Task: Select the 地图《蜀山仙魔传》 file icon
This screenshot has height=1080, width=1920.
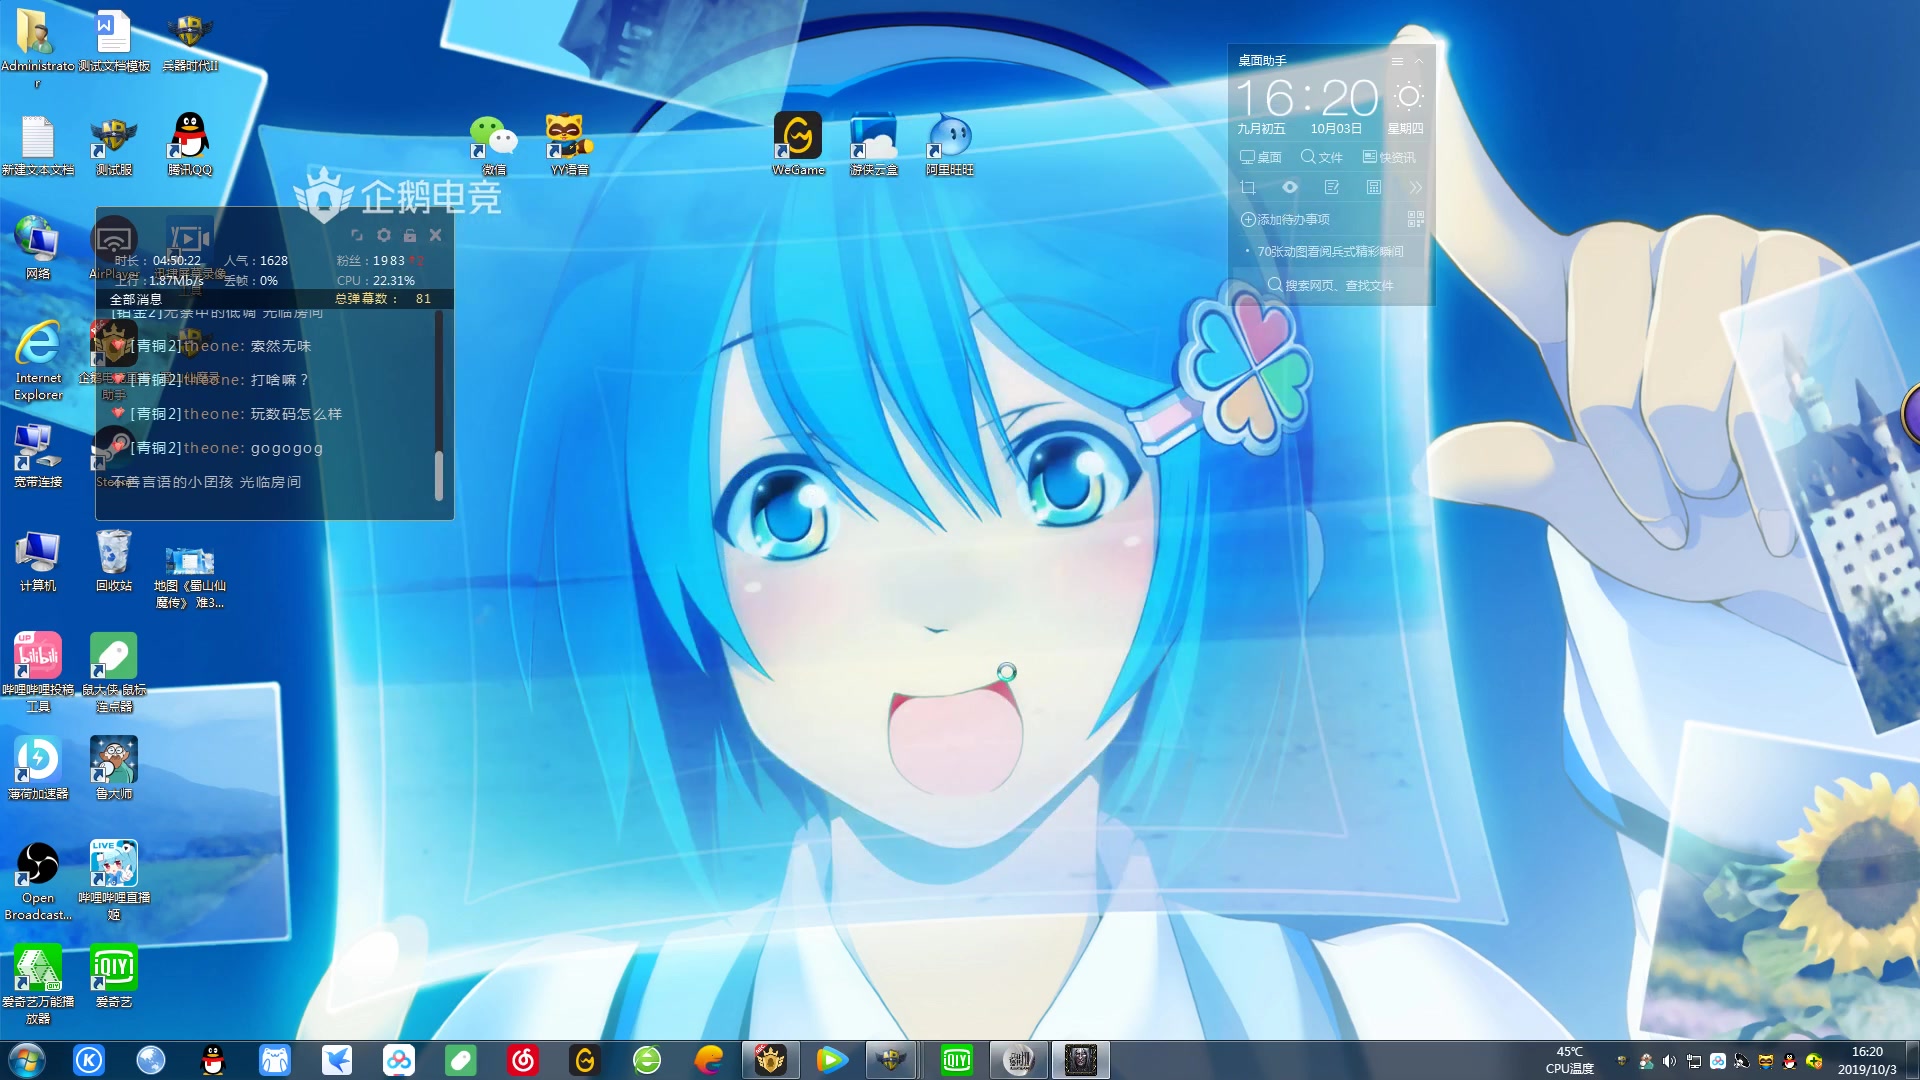Action: 190,578
